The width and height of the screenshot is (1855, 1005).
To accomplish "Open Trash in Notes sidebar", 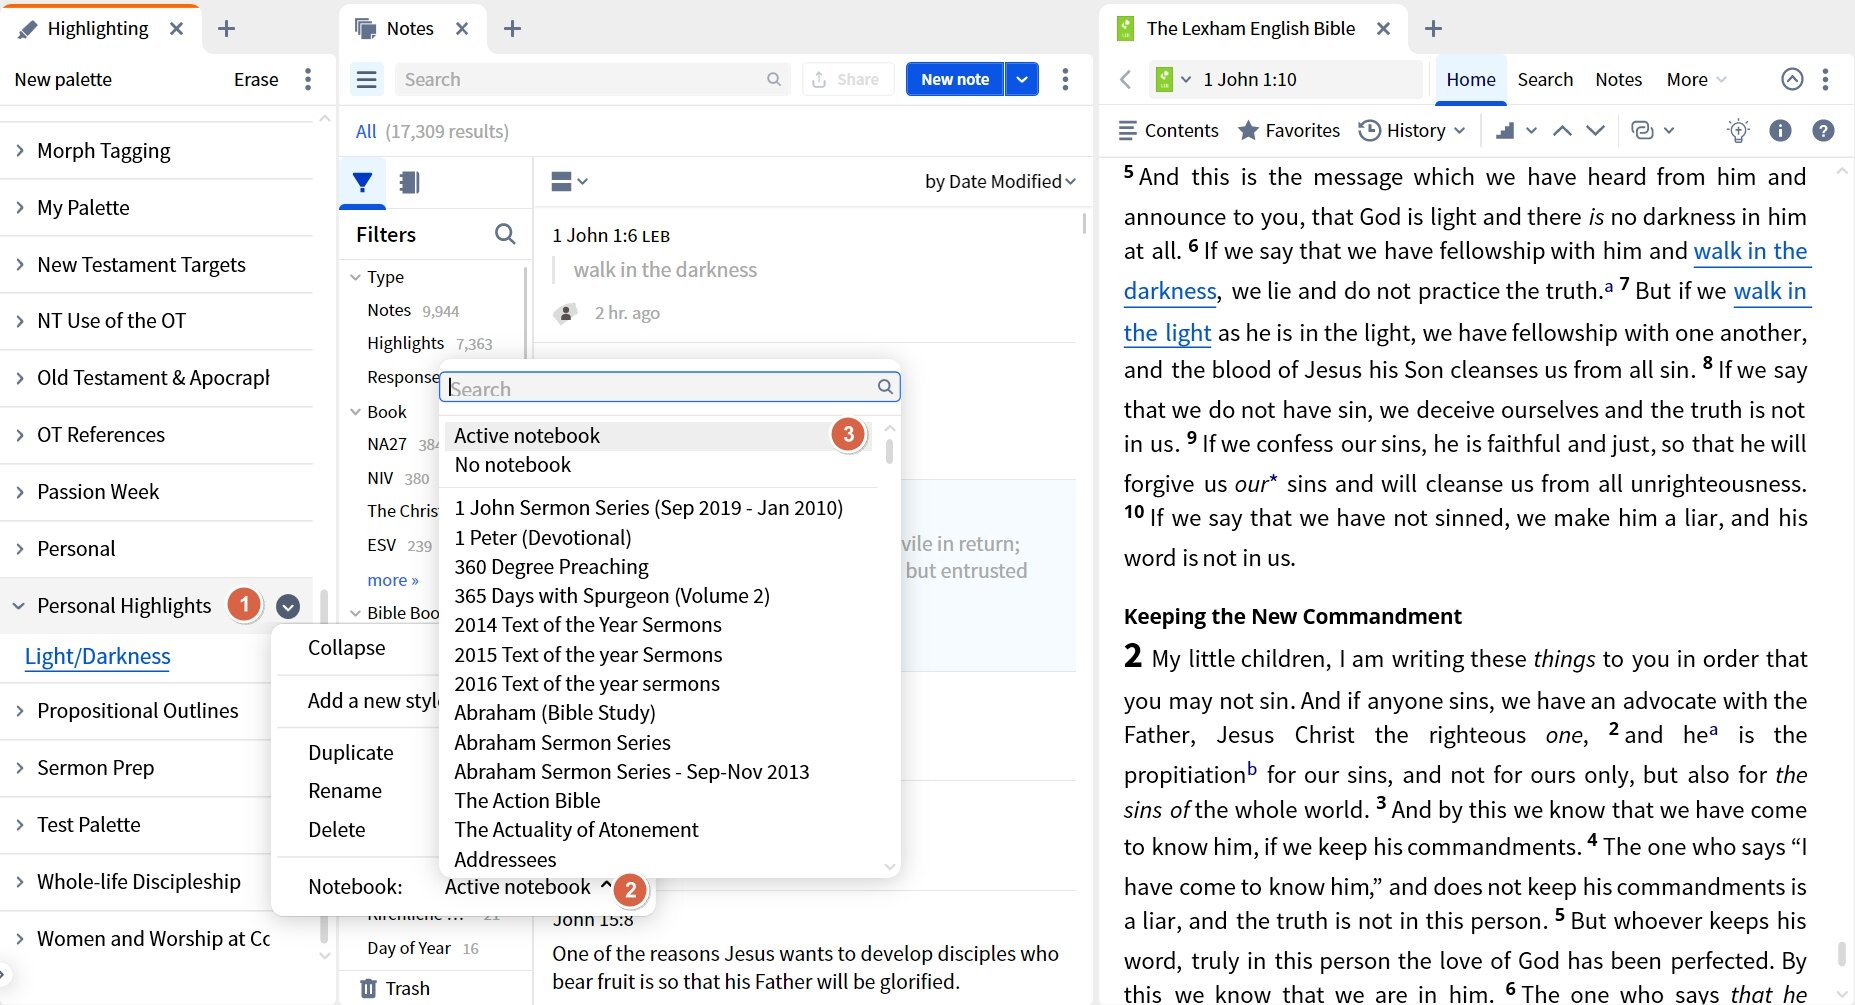I will click(x=395, y=988).
